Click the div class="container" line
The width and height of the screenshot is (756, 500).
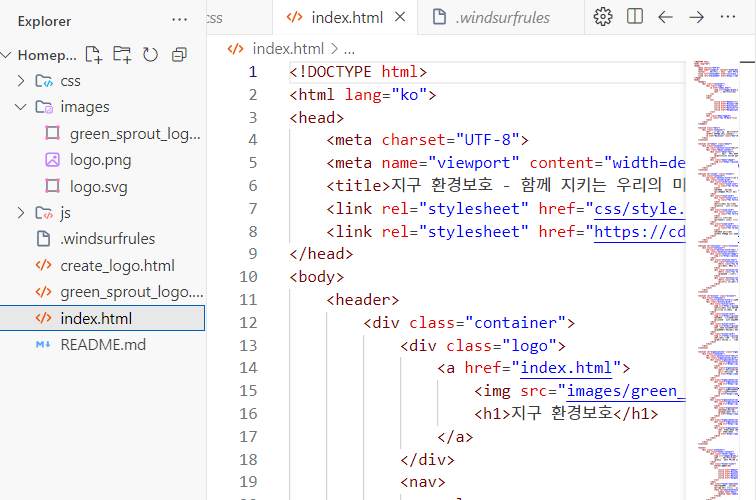click(469, 323)
